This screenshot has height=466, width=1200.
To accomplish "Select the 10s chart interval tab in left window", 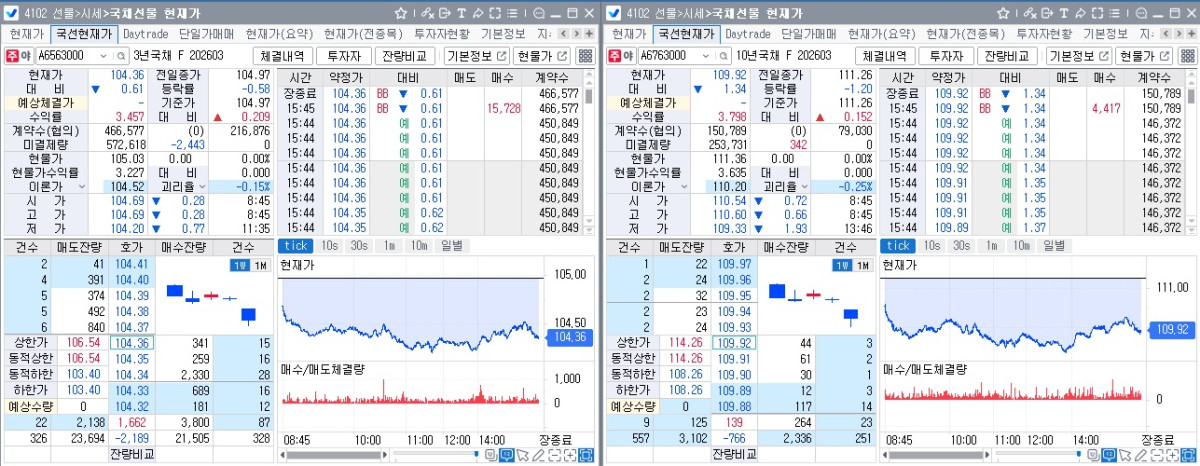I will click(330, 245).
